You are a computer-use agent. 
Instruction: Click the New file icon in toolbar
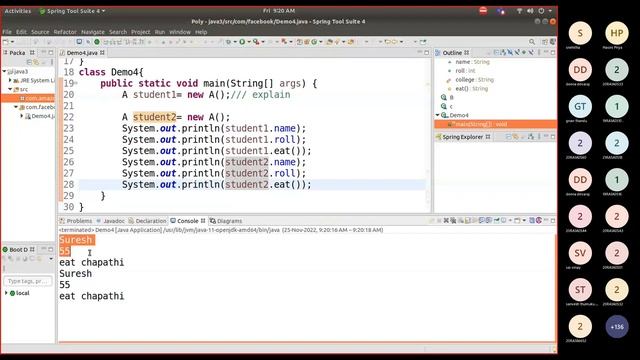click(6, 42)
